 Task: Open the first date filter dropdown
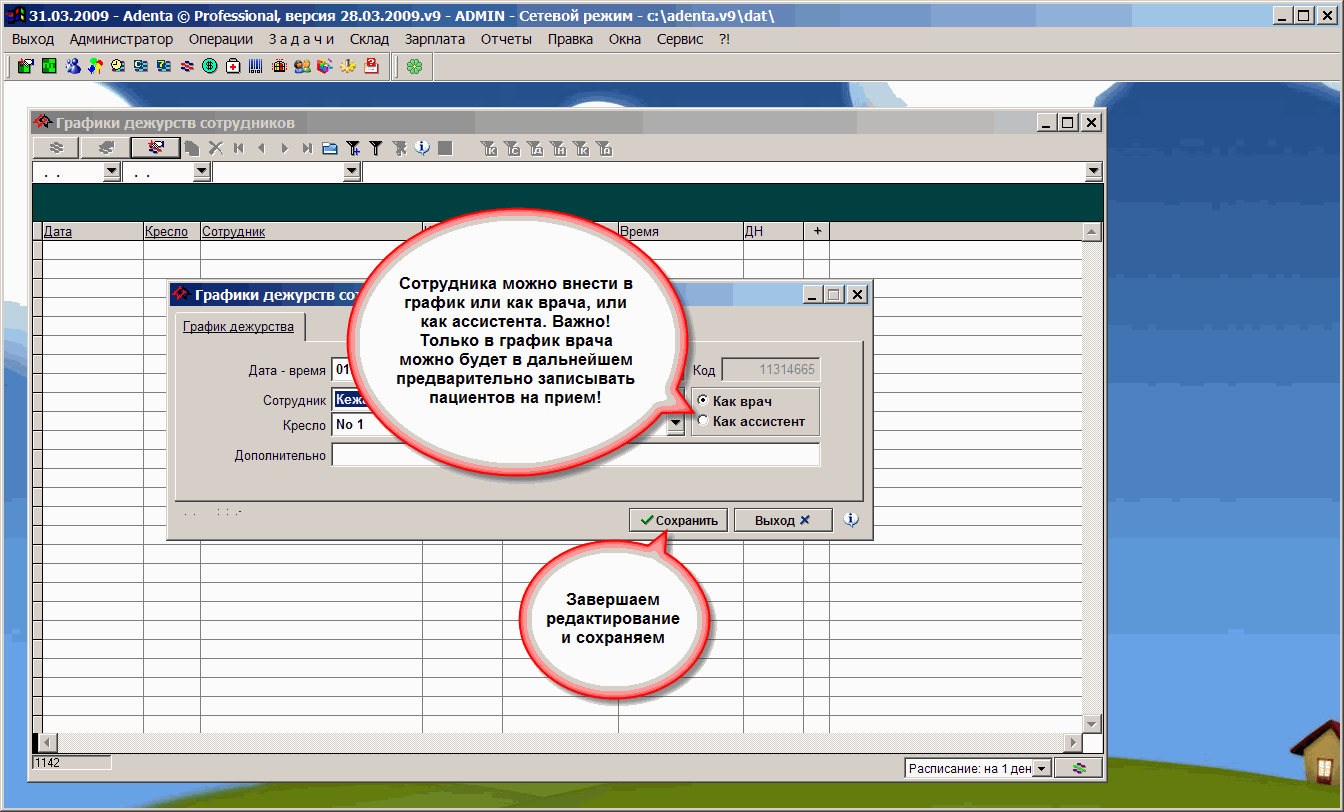click(111, 172)
